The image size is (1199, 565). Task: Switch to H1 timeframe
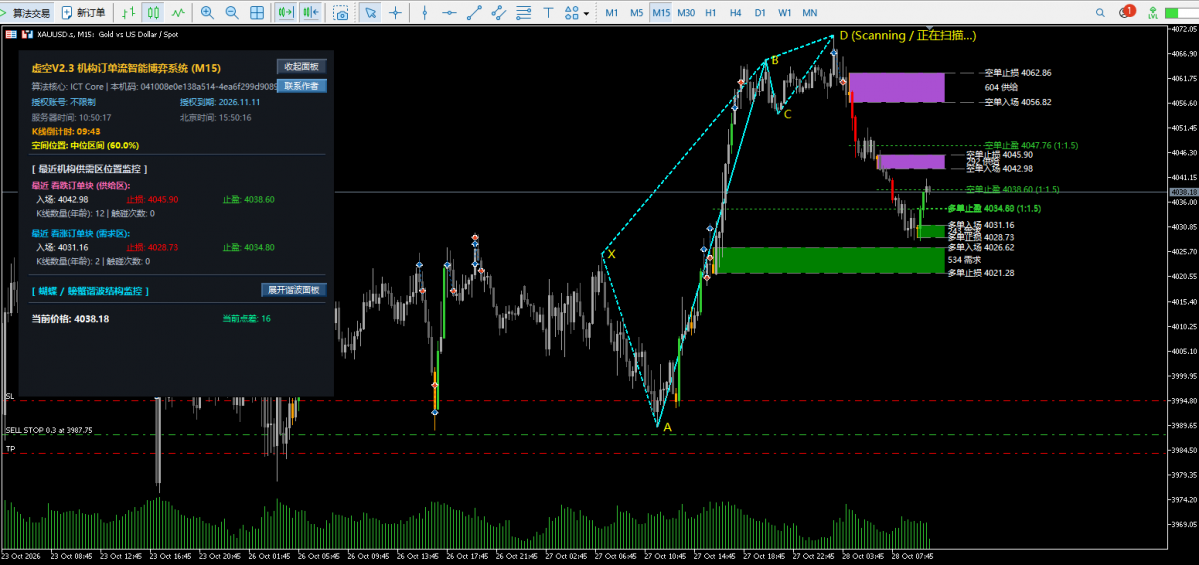point(710,12)
